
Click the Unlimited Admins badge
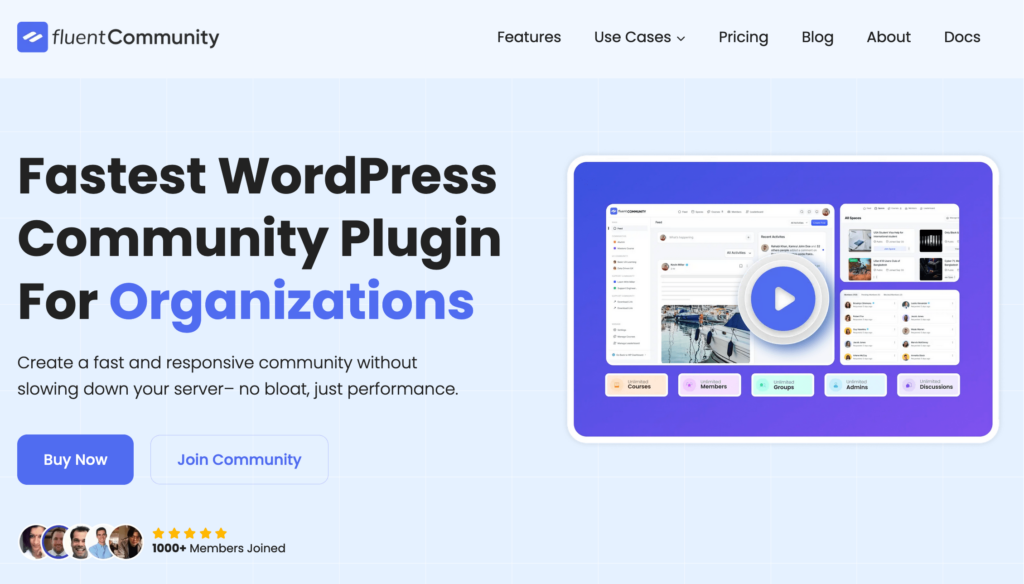pos(856,385)
